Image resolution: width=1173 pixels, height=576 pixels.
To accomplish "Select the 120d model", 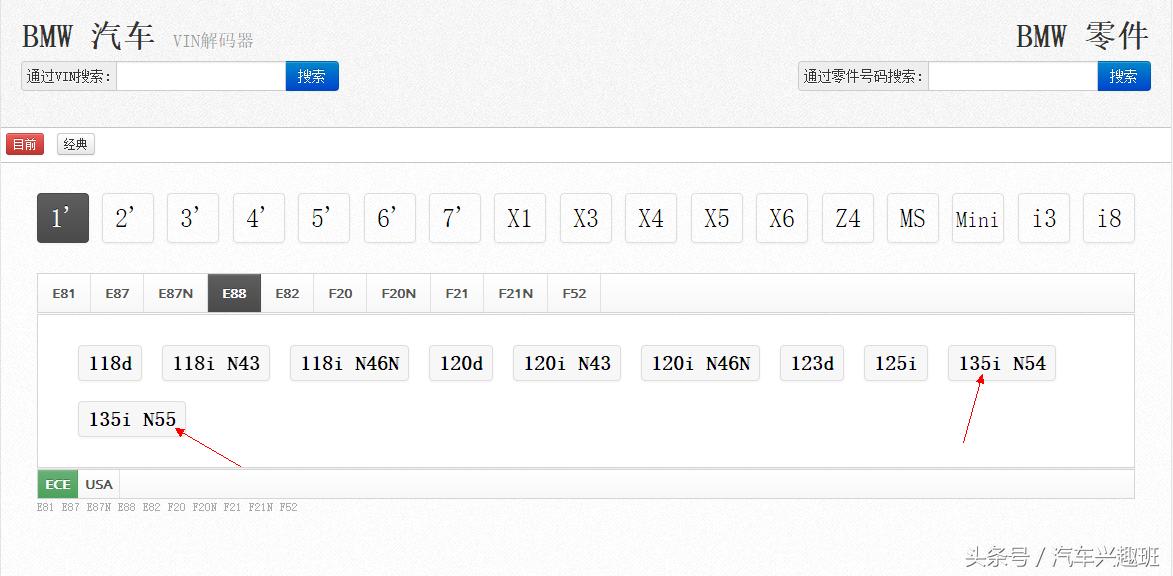I will tap(462, 364).
